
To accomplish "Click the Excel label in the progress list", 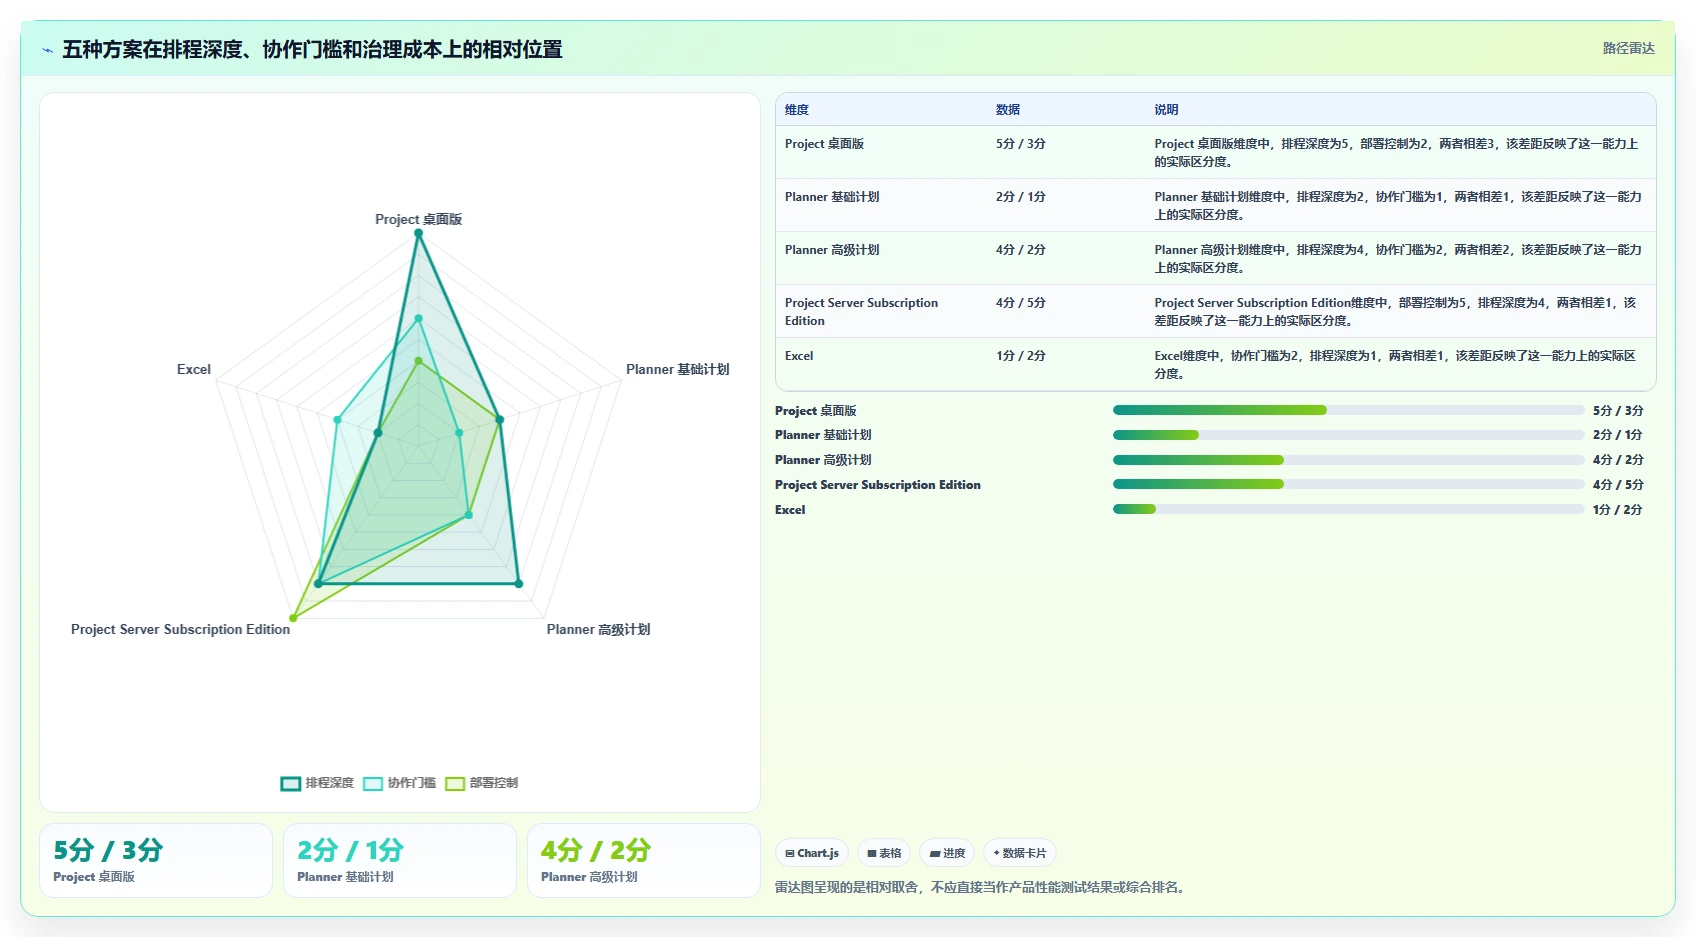I will (x=790, y=510).
